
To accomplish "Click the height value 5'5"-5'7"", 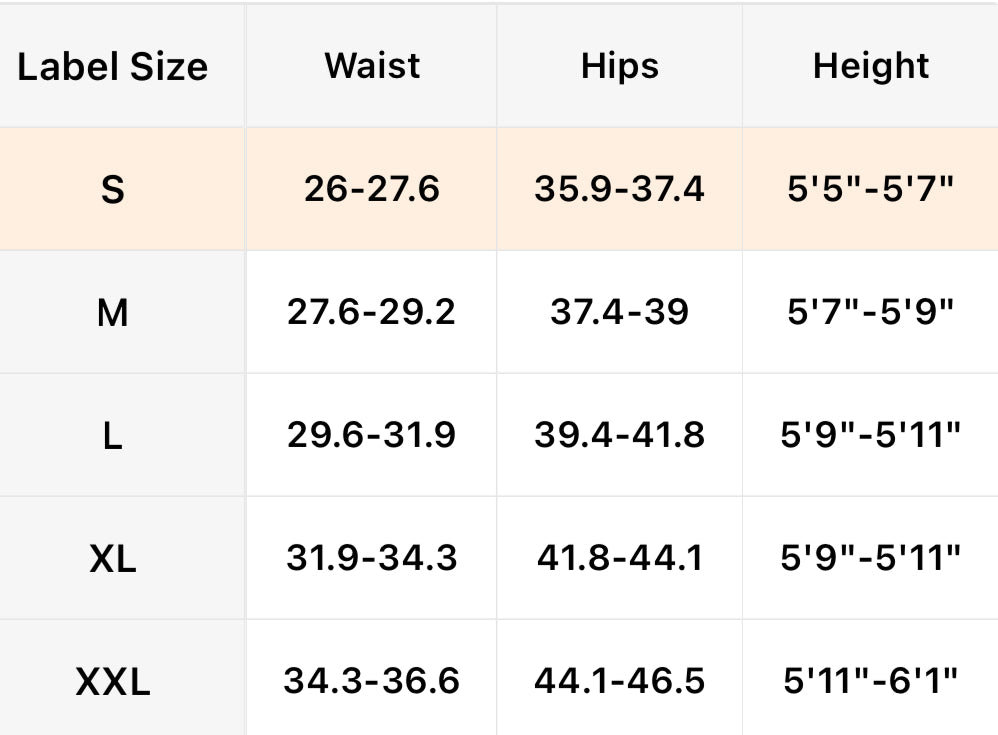I will 871,188.
